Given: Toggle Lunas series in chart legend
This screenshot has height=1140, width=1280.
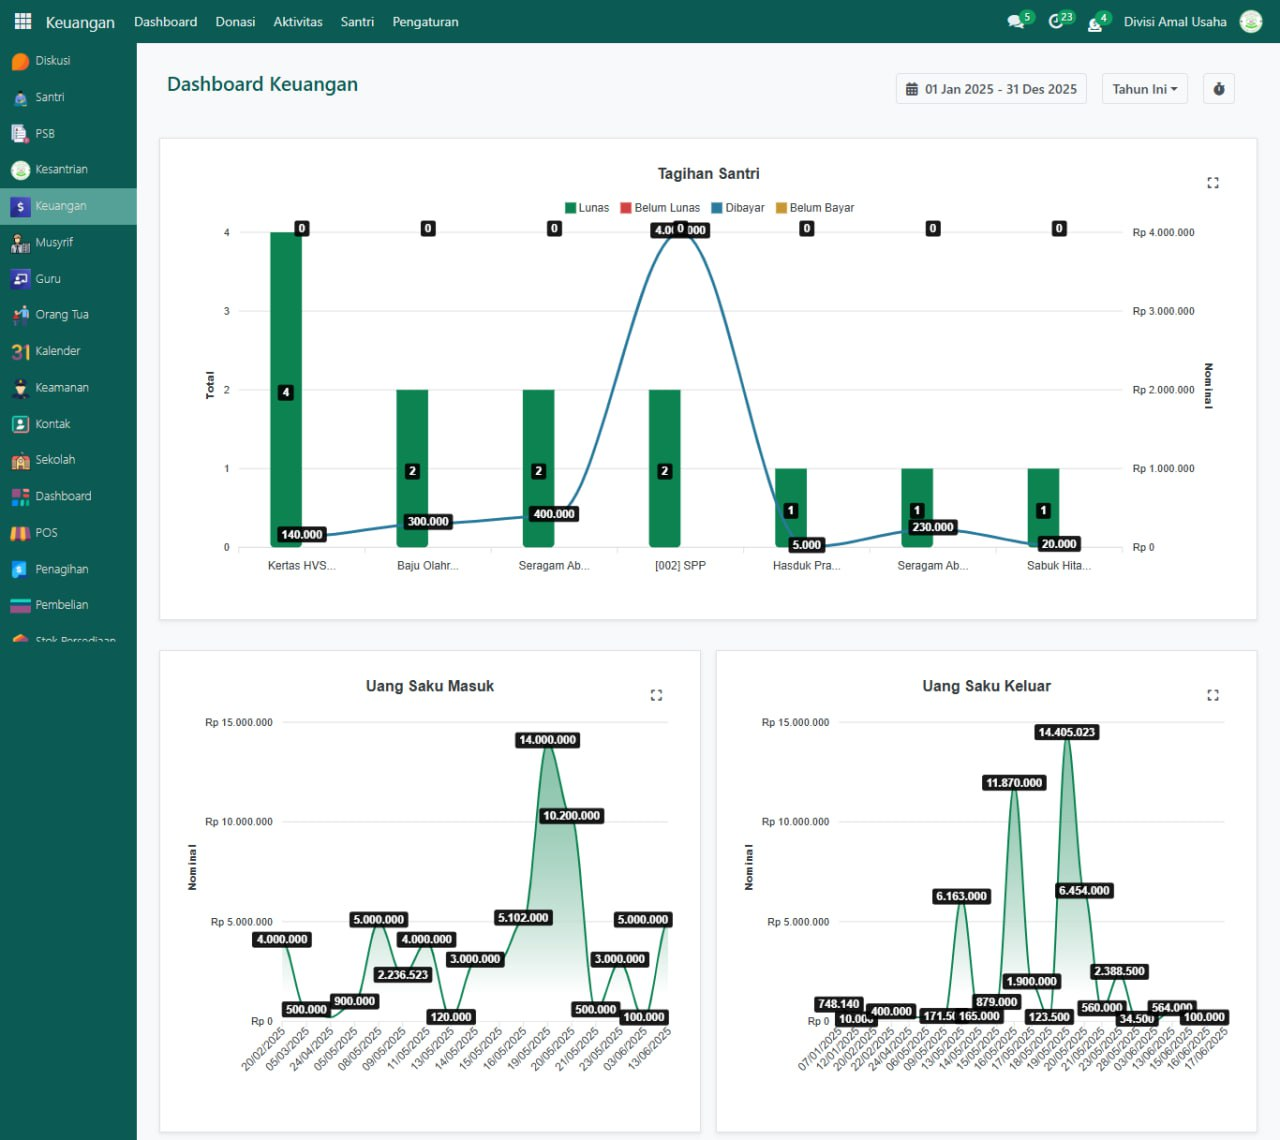Looking at the screenshot, I should click(x=587, y=208).
